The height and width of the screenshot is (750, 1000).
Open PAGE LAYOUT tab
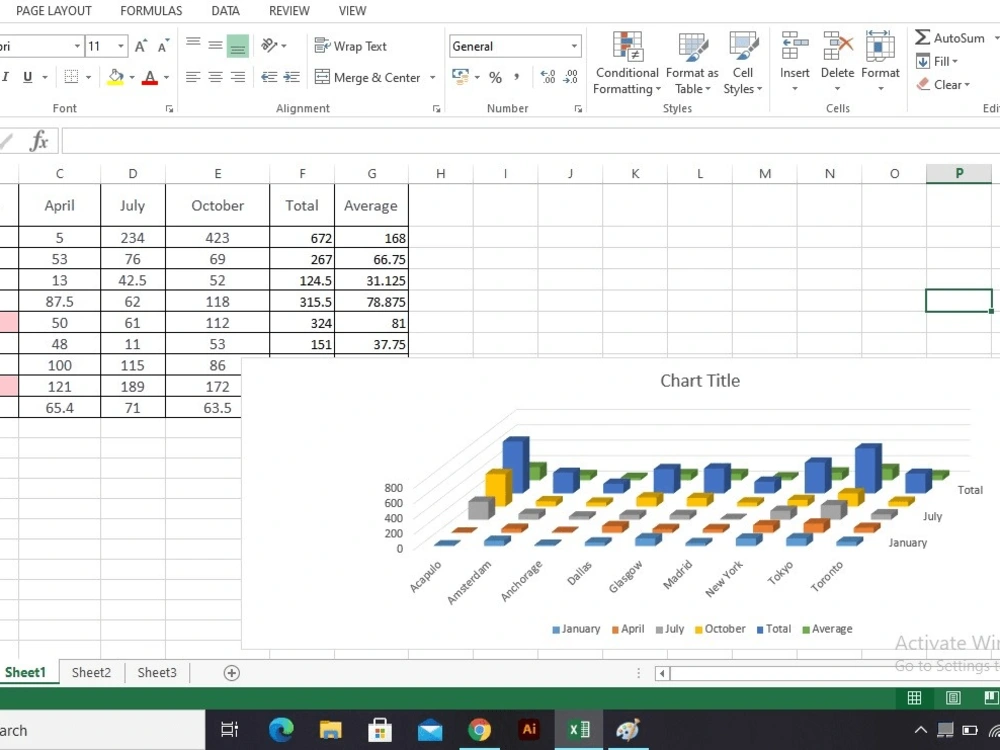tap(54, 11)
